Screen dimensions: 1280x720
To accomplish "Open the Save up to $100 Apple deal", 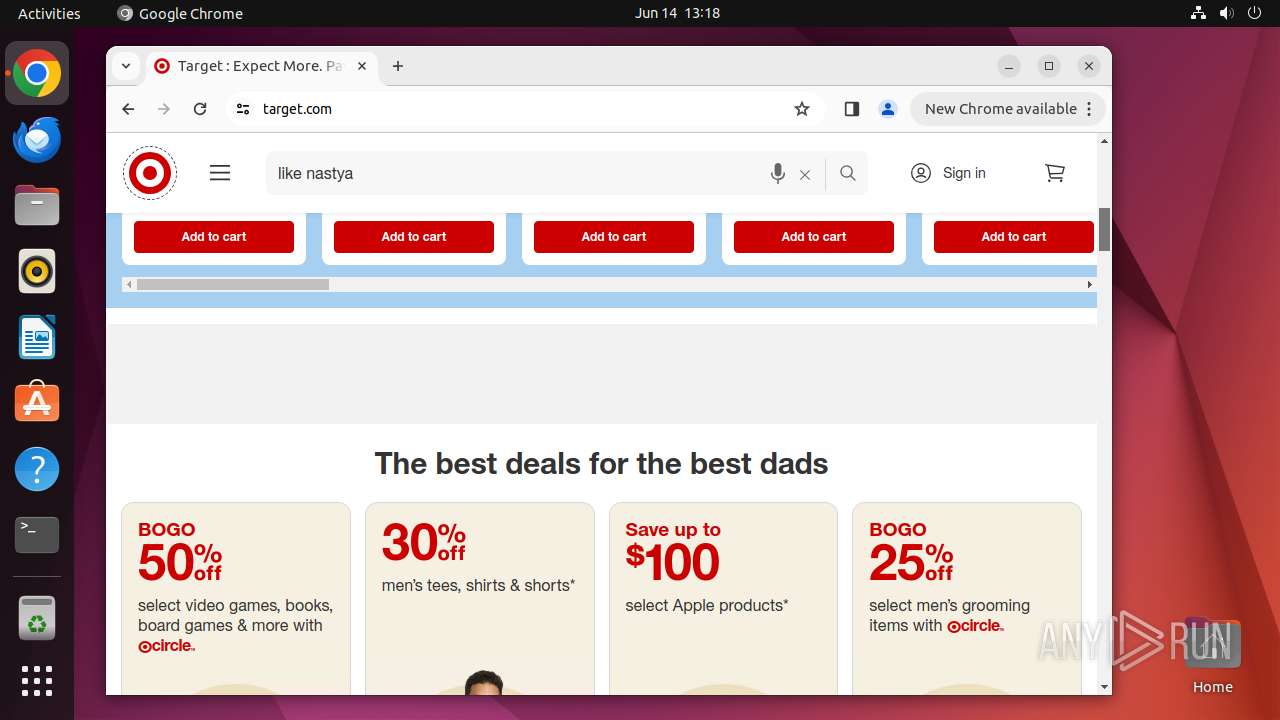I will pyautogui.click(x=723, y=598).
